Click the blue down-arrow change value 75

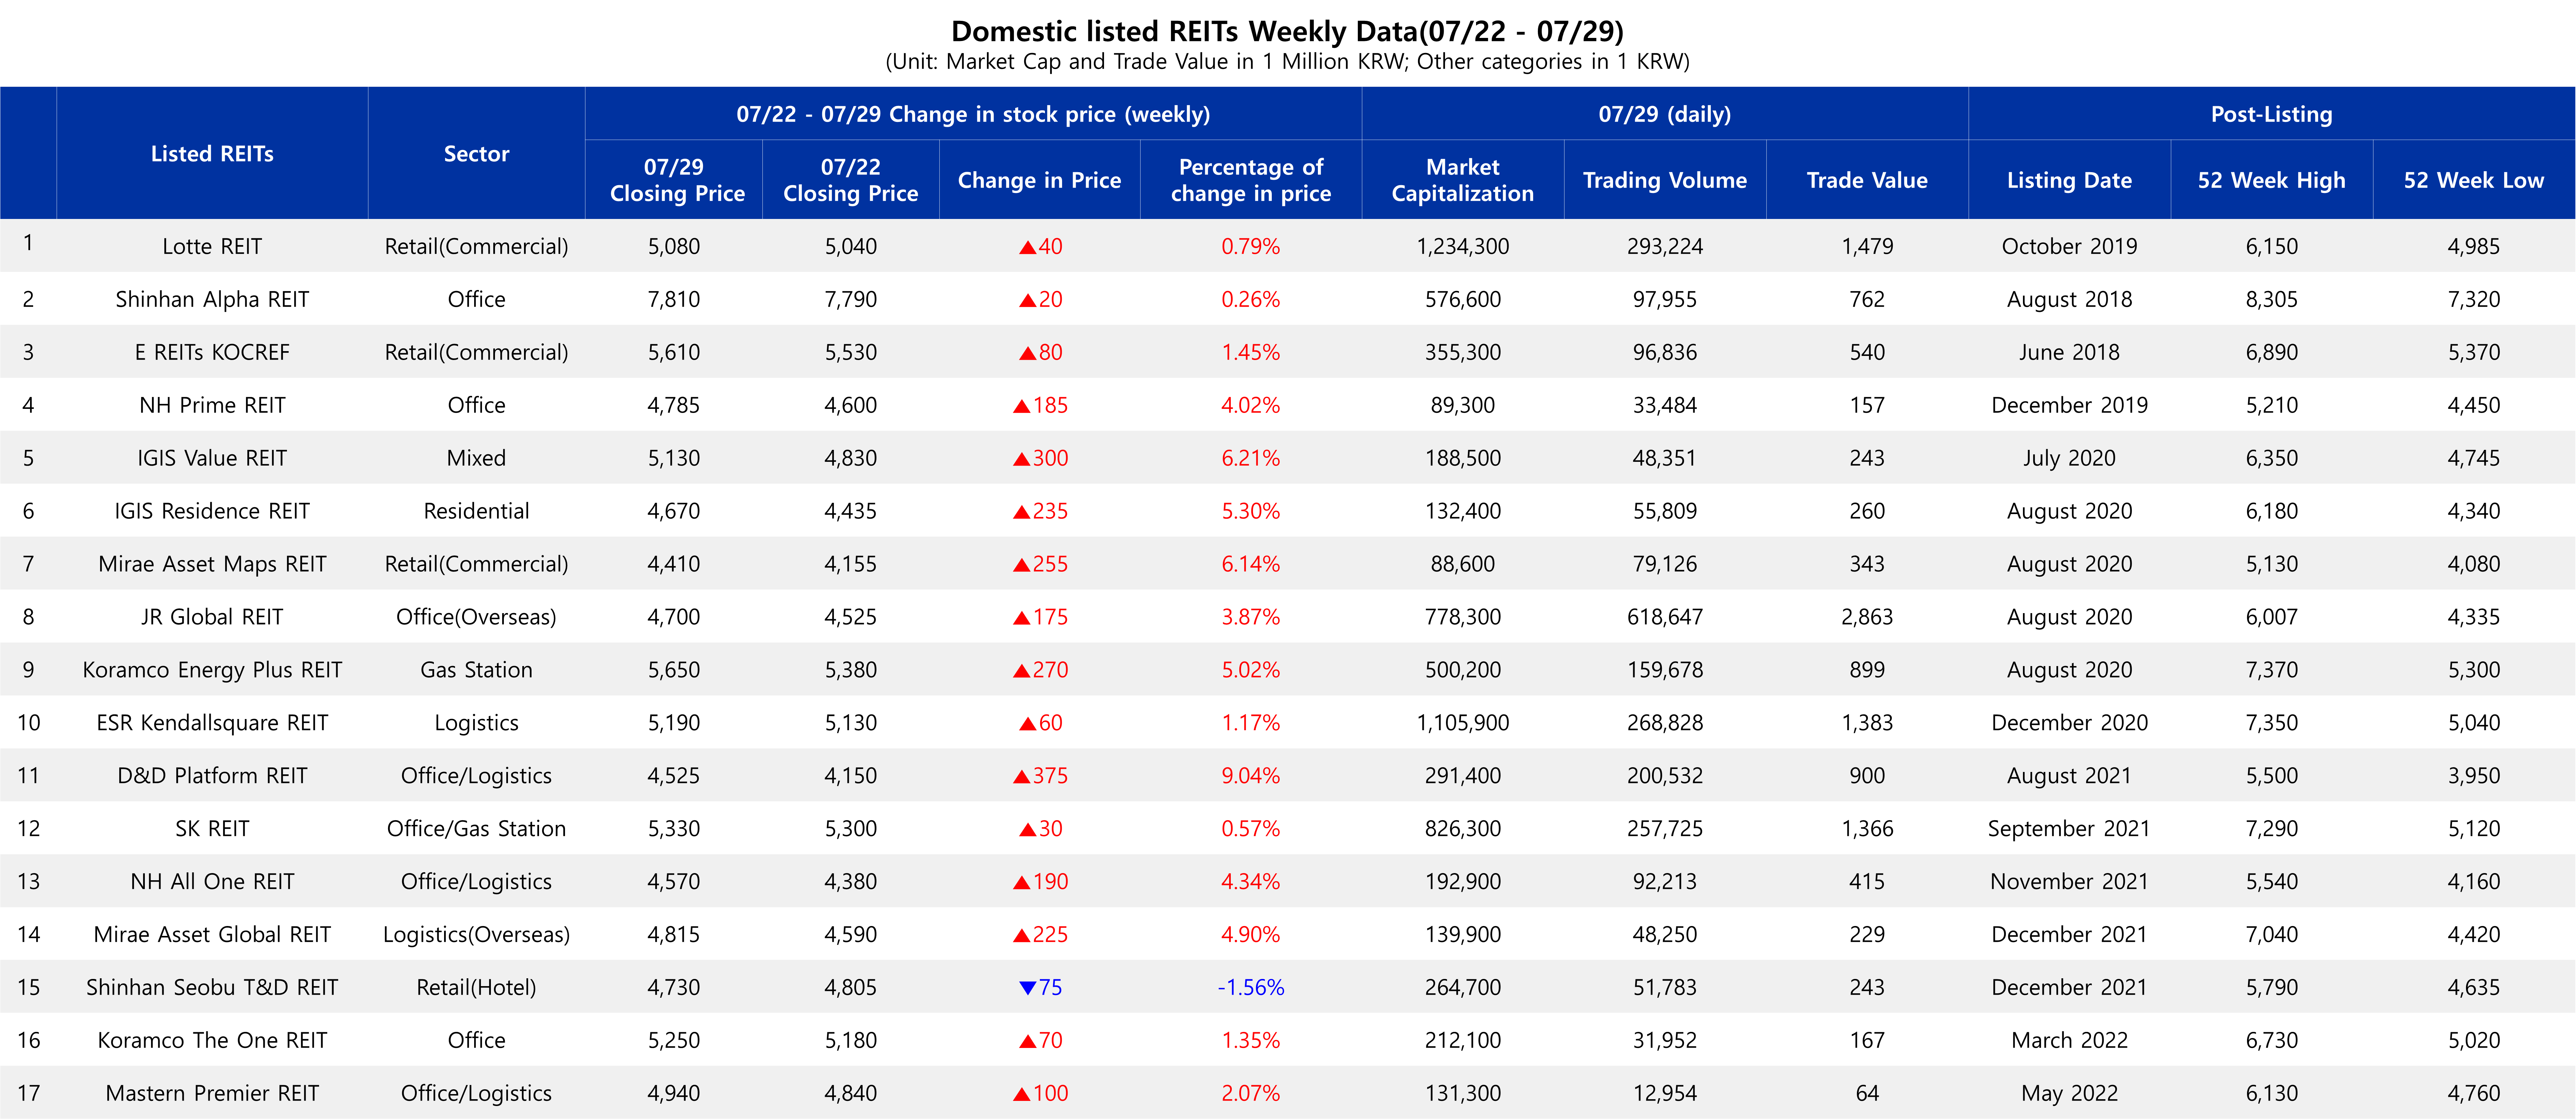coord(1040,988)
